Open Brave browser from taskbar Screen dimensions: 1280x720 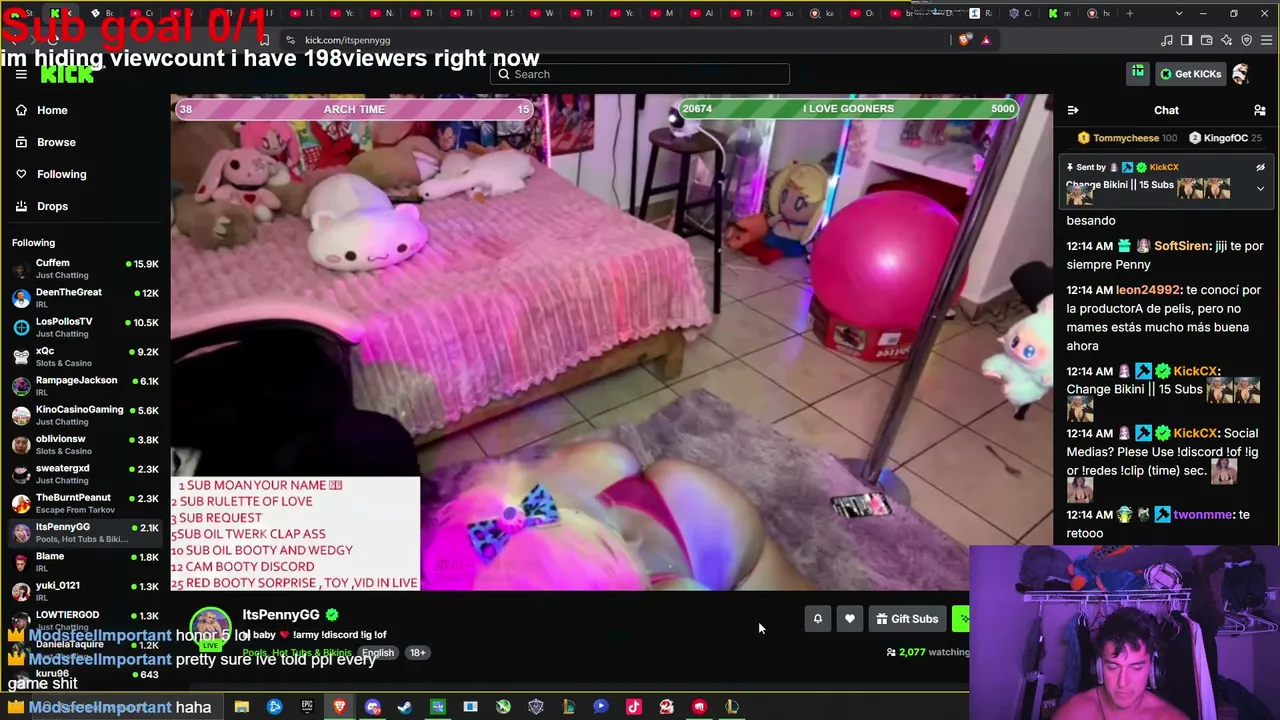[340, 707]
